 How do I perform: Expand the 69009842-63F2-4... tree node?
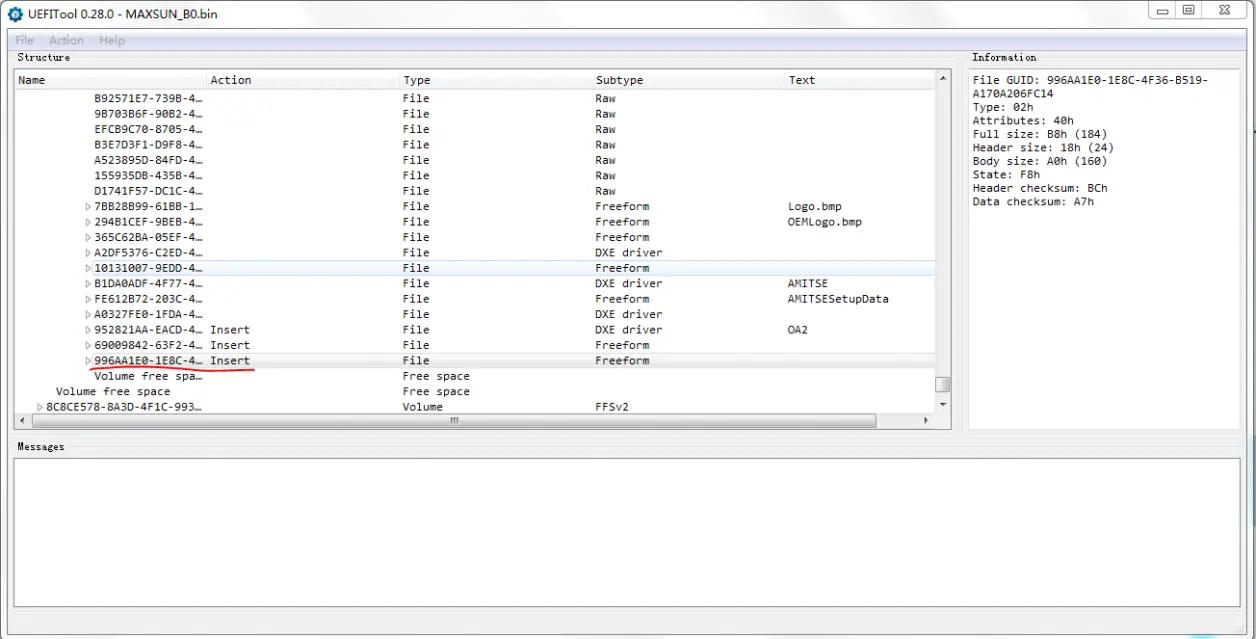88,345
